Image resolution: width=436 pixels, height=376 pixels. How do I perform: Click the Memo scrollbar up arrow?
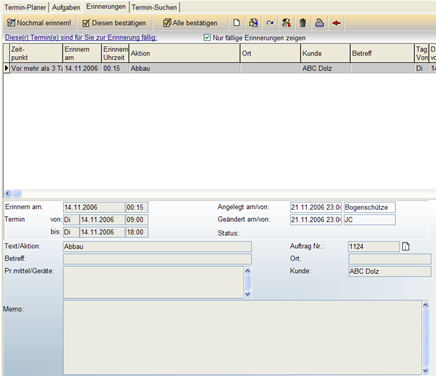click(x=426, y=305)
